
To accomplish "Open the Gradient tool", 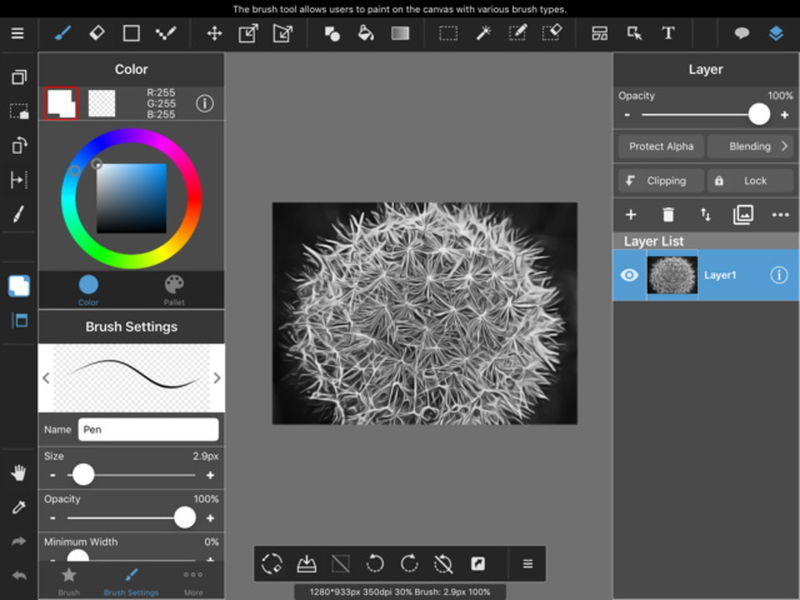I will 398,32.
